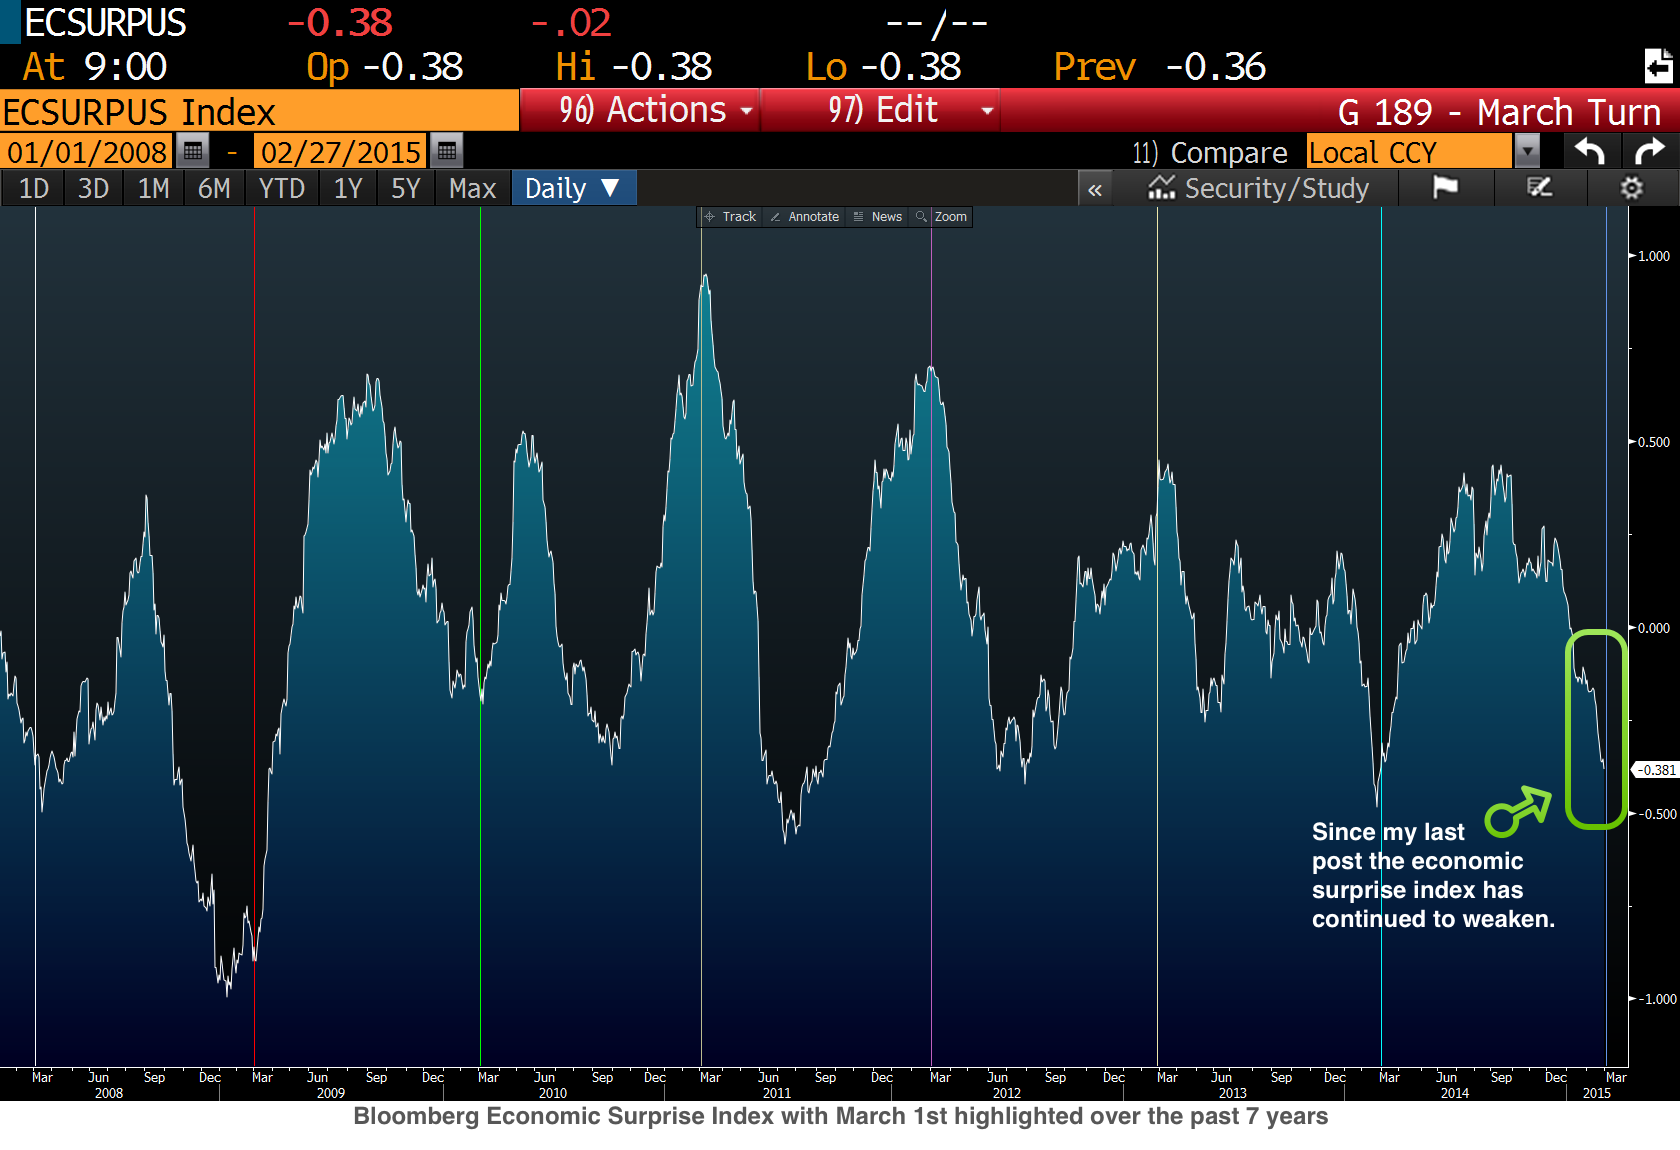Screen dimensions: 1680x1150
Task: Click the flag event marker icon
Action: point(1445,188)
